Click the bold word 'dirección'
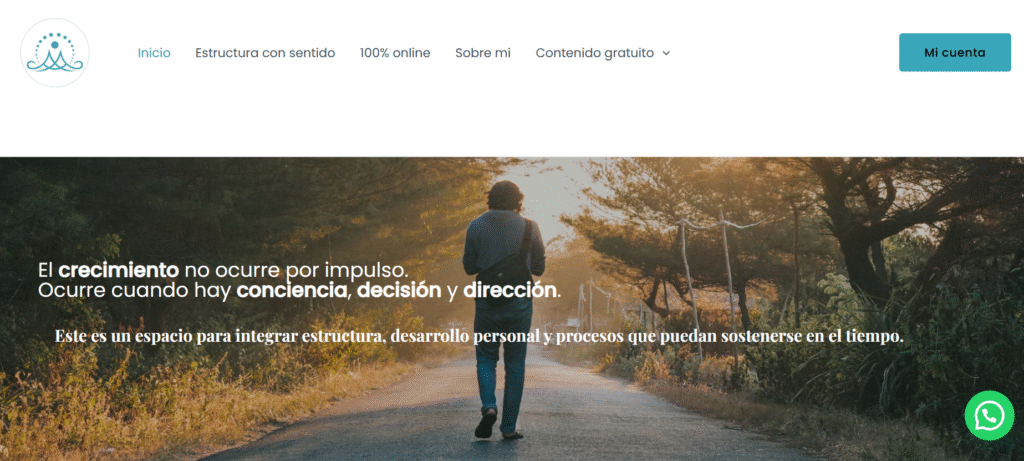1024x461 pixels. coord(509,291)
